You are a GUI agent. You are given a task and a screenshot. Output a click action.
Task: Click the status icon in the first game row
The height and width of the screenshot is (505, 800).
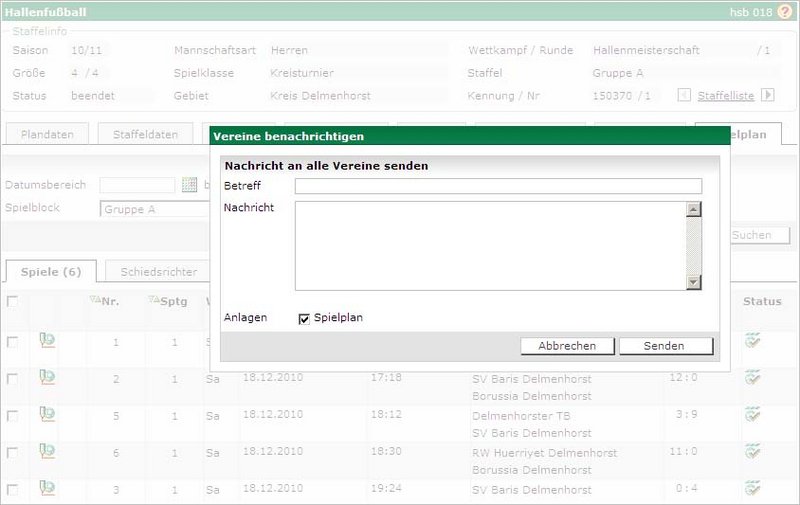coord(753,341)
